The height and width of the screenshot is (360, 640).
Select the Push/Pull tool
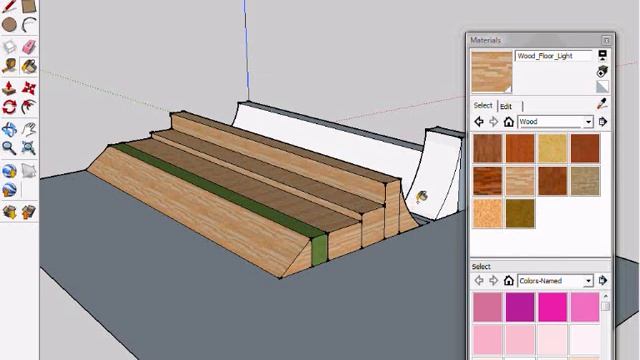click(9, 88)
